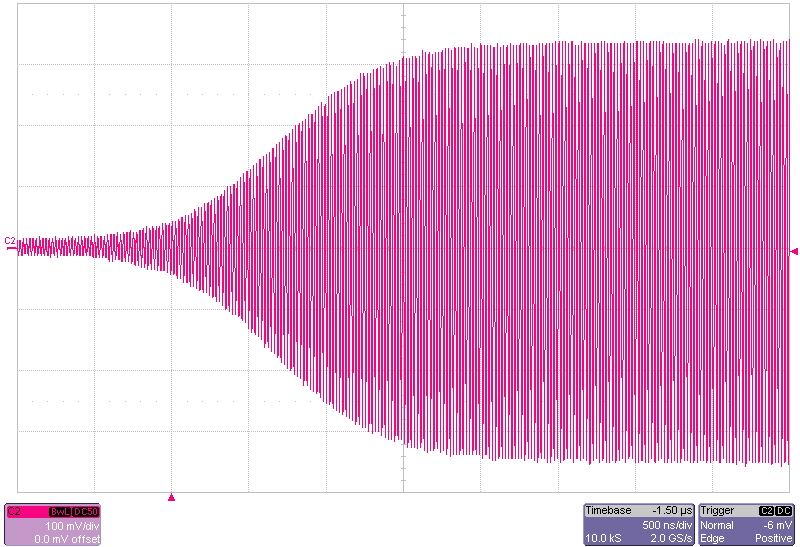Select the trigger level arrow at right edge
800x547 pixels.
[794, 251]
